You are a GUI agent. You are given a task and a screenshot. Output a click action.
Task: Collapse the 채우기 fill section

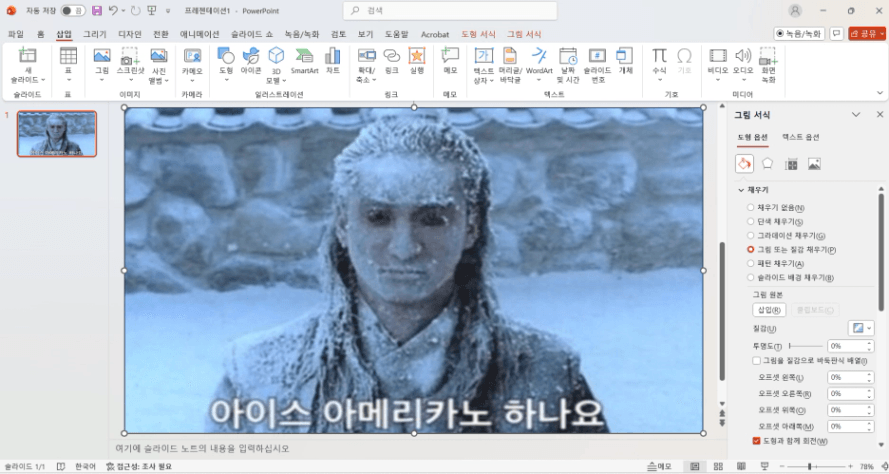click(741, 190)
